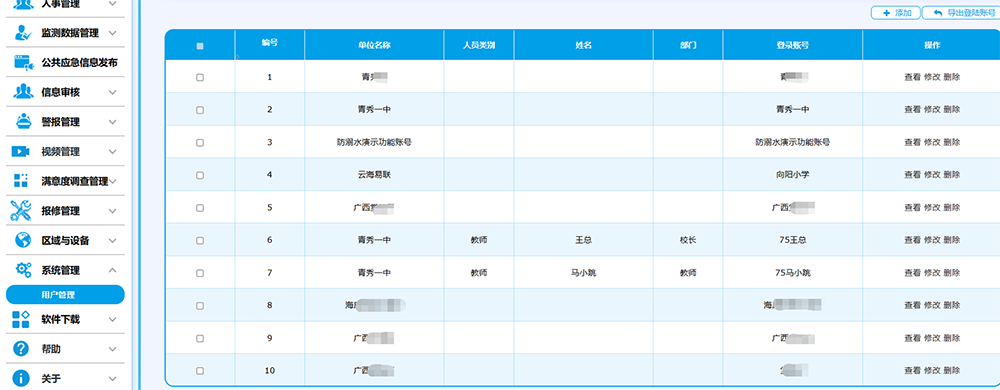The height and width of the screenshot is (390, 1000).
Task: Expand 区域与设备 with its chevron
Action: coord(113,241)
